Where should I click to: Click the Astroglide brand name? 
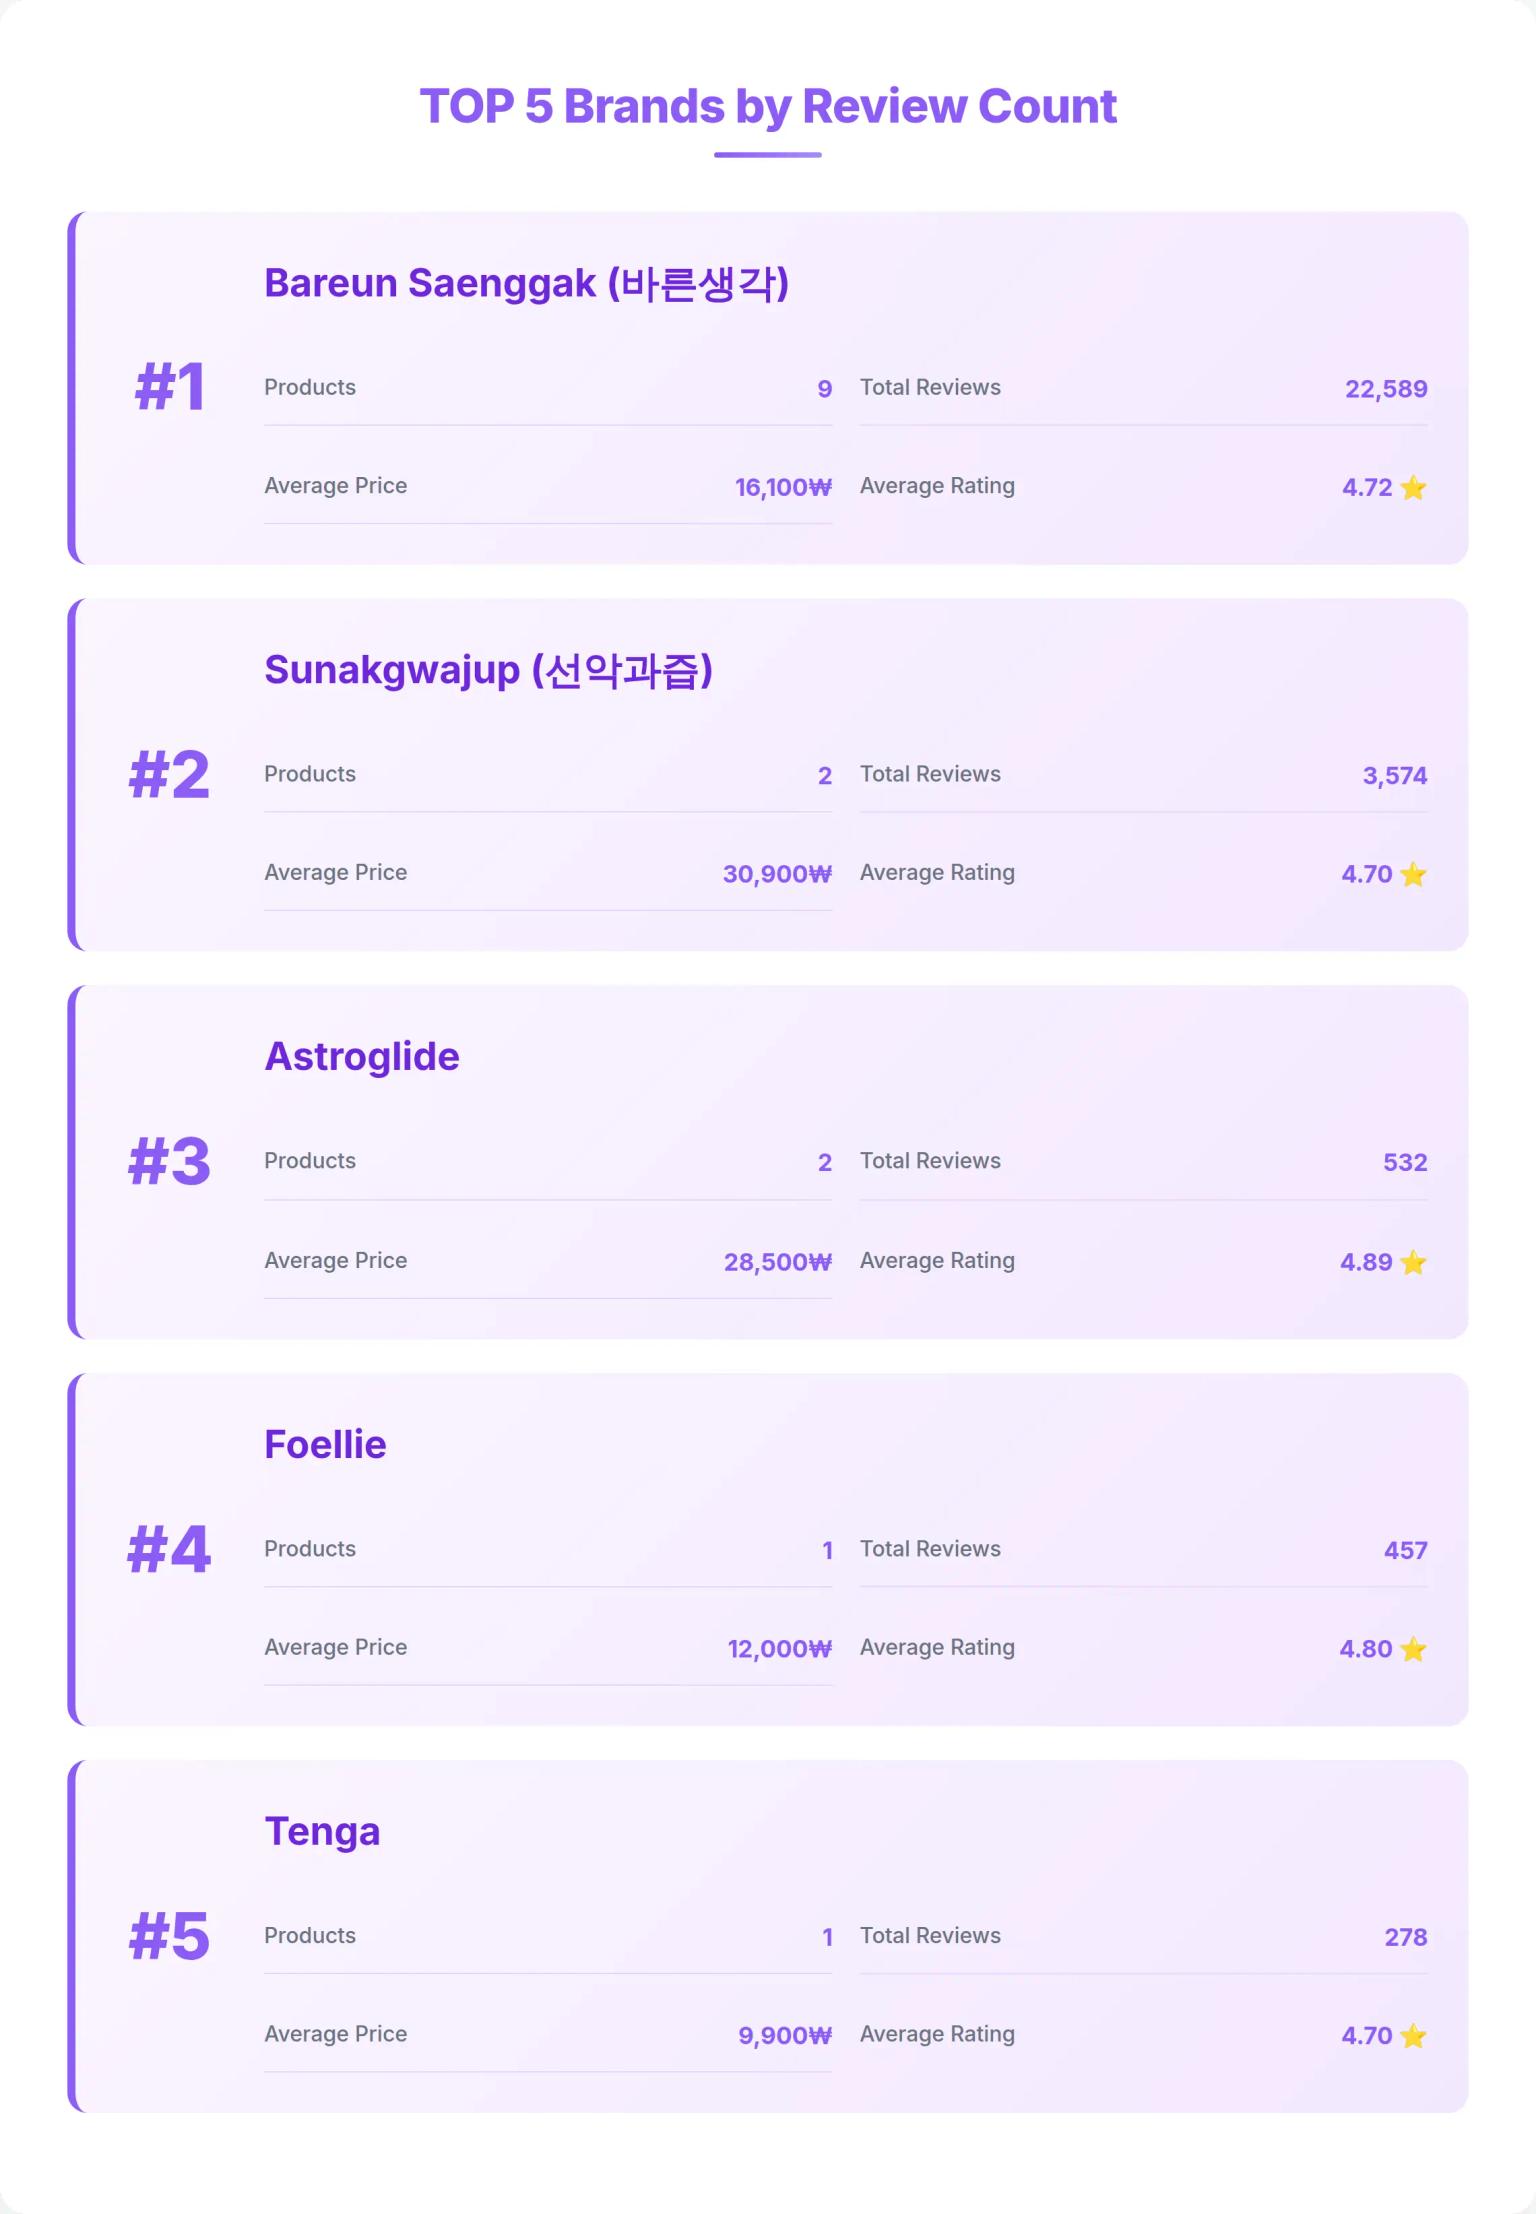tap(362, 1057)
